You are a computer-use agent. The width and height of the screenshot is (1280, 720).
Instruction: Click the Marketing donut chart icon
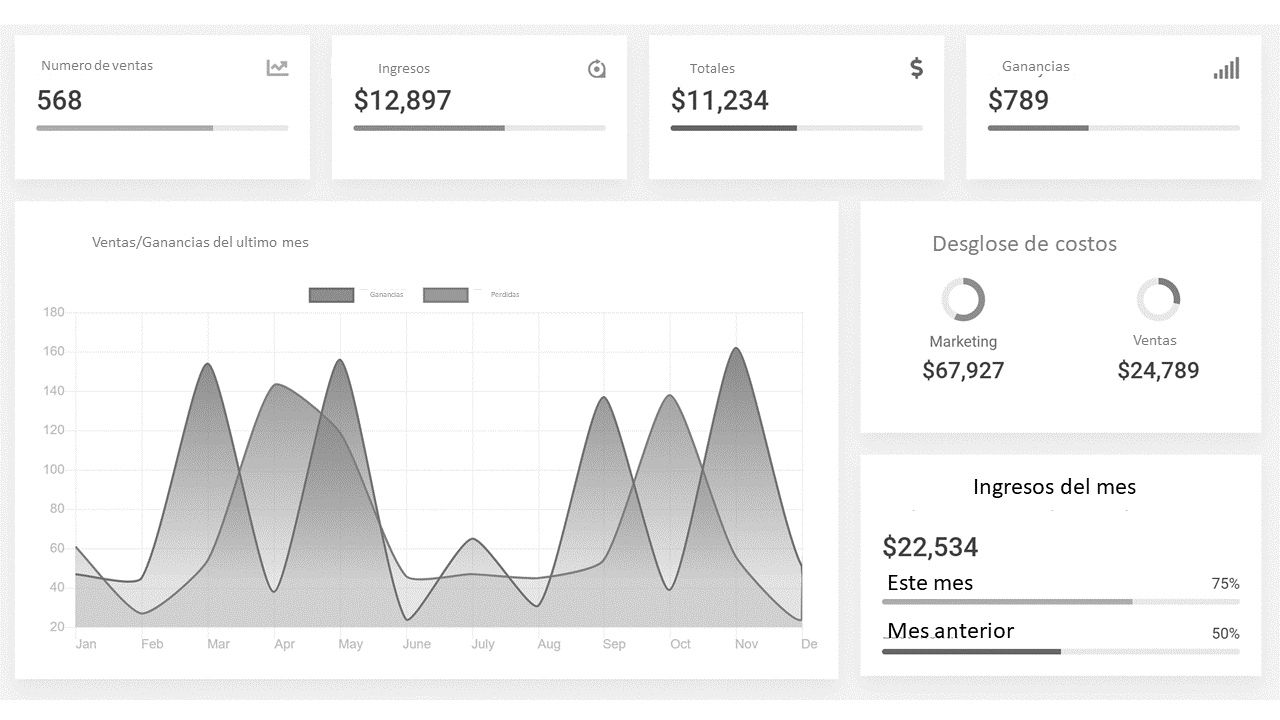point(963,300)
